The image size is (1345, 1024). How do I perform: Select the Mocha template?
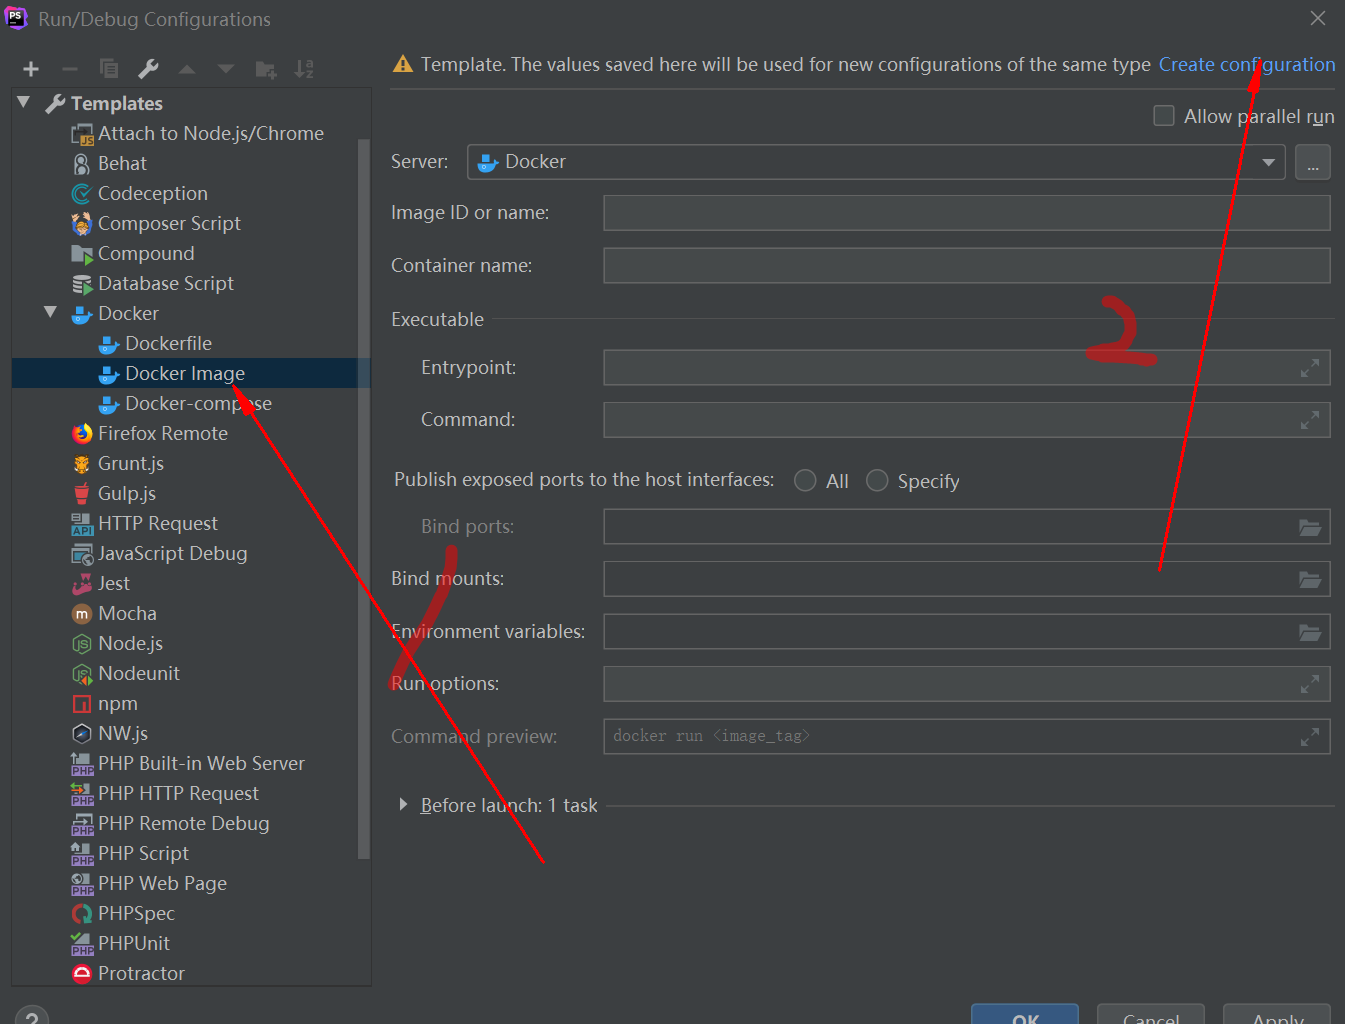click(190, 614)
